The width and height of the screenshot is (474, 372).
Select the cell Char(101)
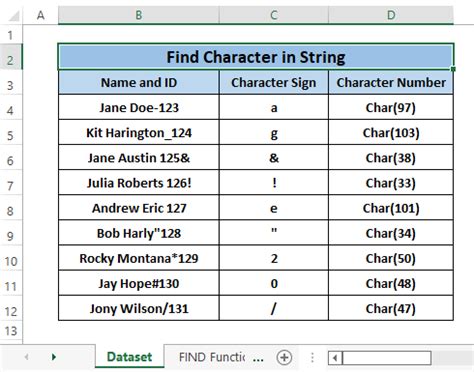[391, 208]
